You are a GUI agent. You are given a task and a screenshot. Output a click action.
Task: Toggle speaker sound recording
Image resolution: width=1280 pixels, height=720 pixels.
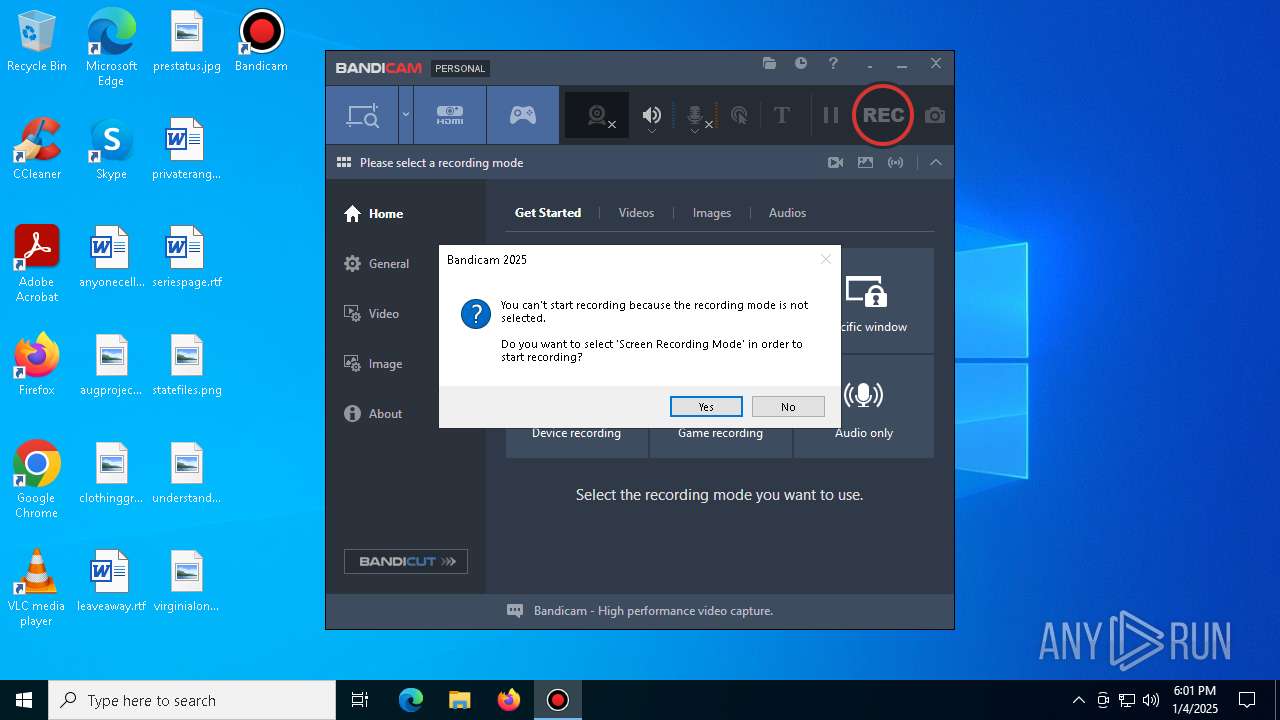[652, 116]
